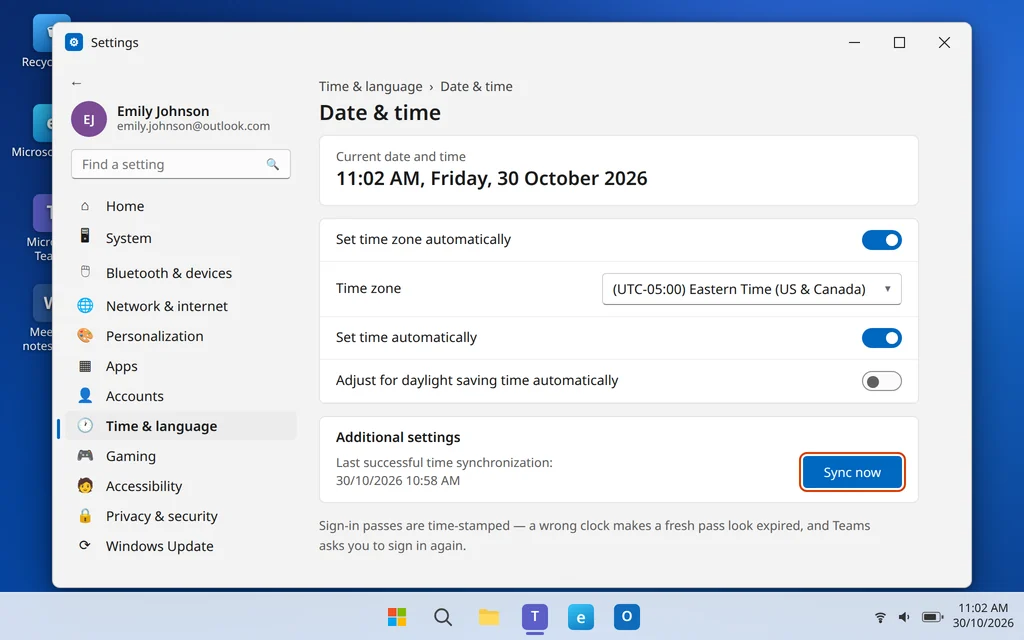Open Outlook from the taskbar
Screen dimensions: 1024x640
pyautogui.click(x=626, y=616)
